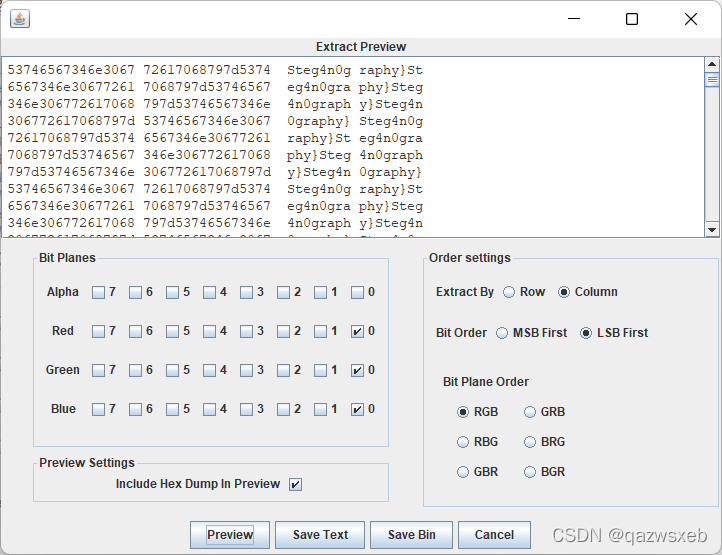Cancel the extract dialog
The image size is (722, 555).
(494, 535)
